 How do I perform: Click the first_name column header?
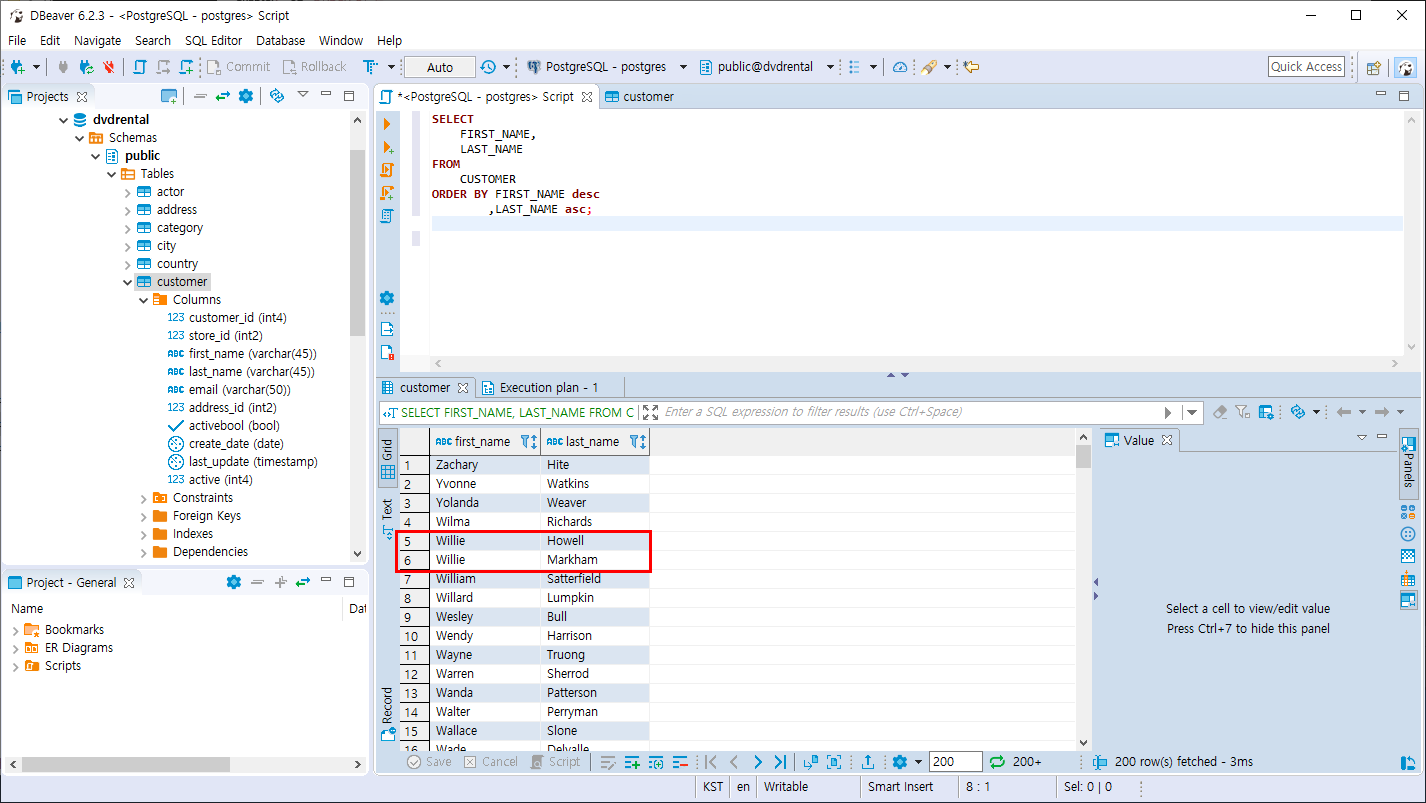click(485, 441)
